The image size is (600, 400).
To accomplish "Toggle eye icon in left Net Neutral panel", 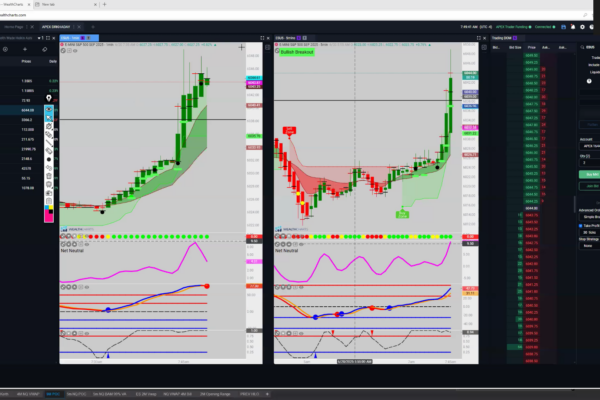I will pyautogui.click(x=87, y=244).
